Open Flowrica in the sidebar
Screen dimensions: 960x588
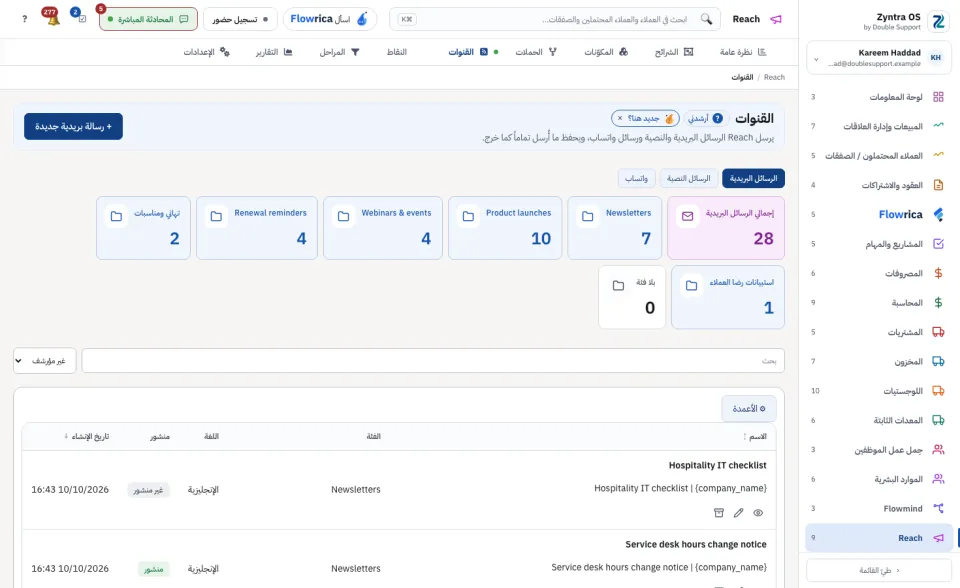click(x=879, y=214)
